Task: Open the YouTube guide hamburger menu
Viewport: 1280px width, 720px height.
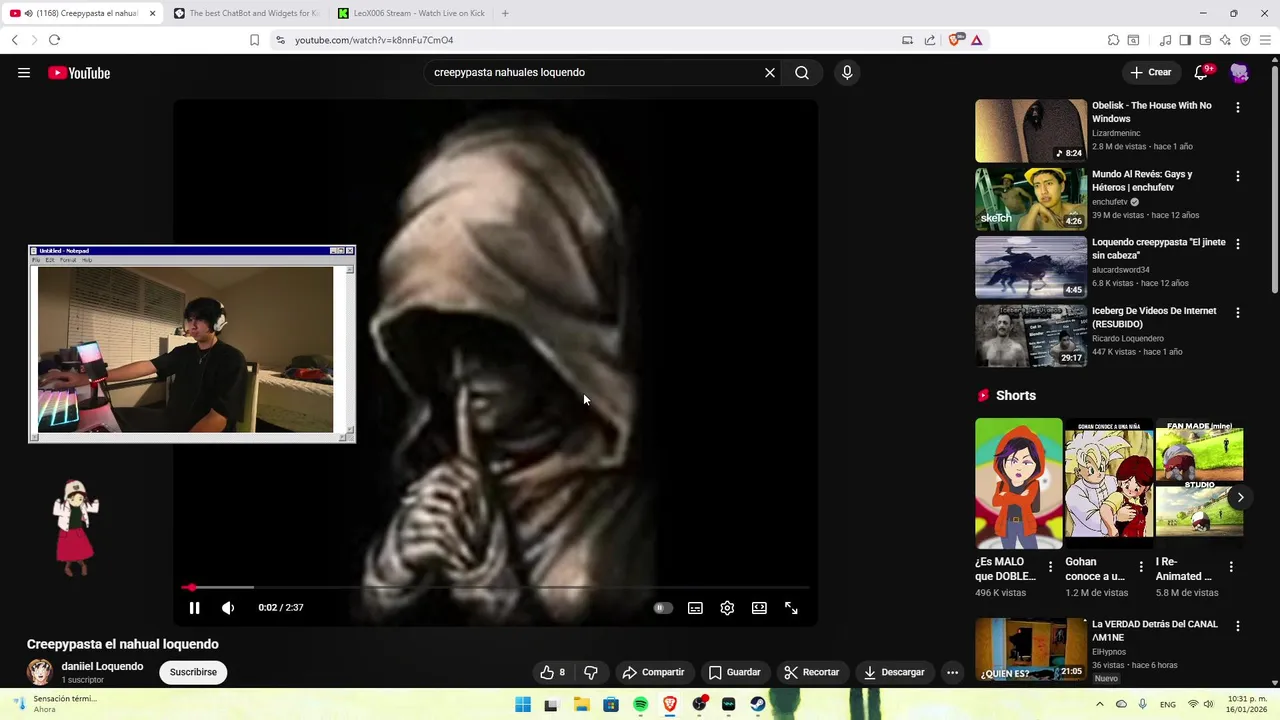Action: click(24, 73)
